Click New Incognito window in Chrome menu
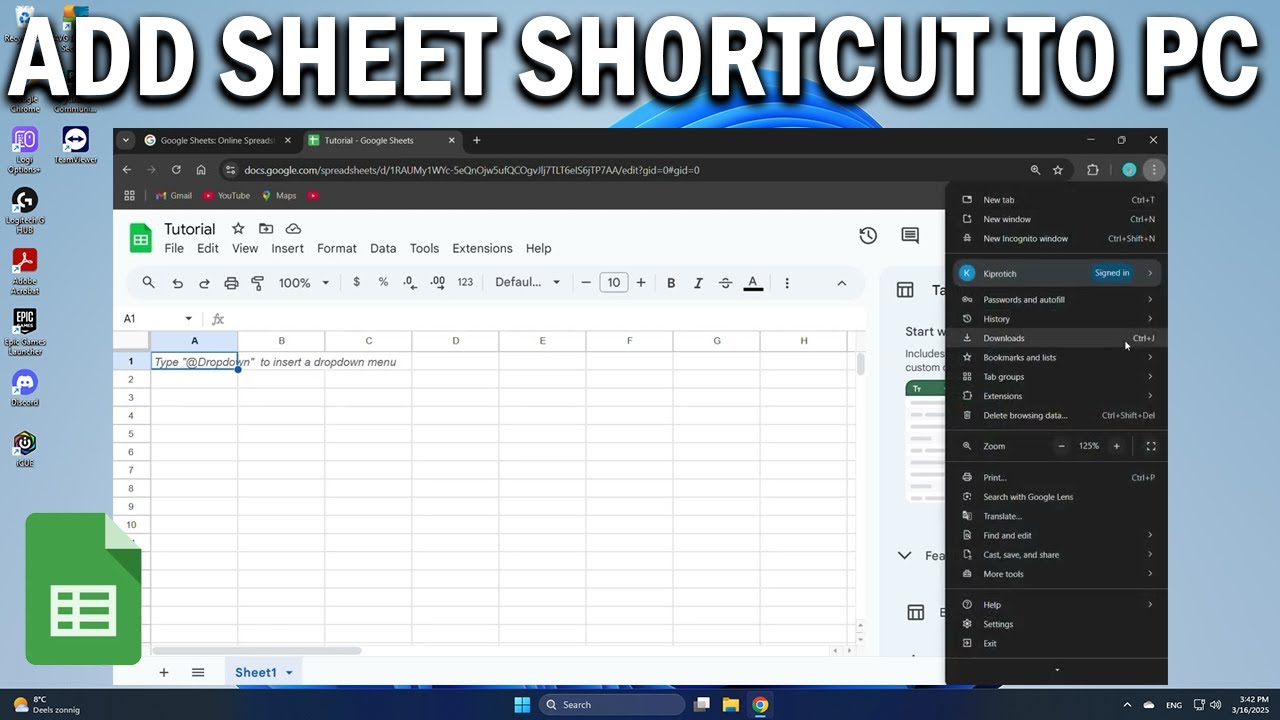This screenshot has width=1280, height=720. (x=1056, y=239)
